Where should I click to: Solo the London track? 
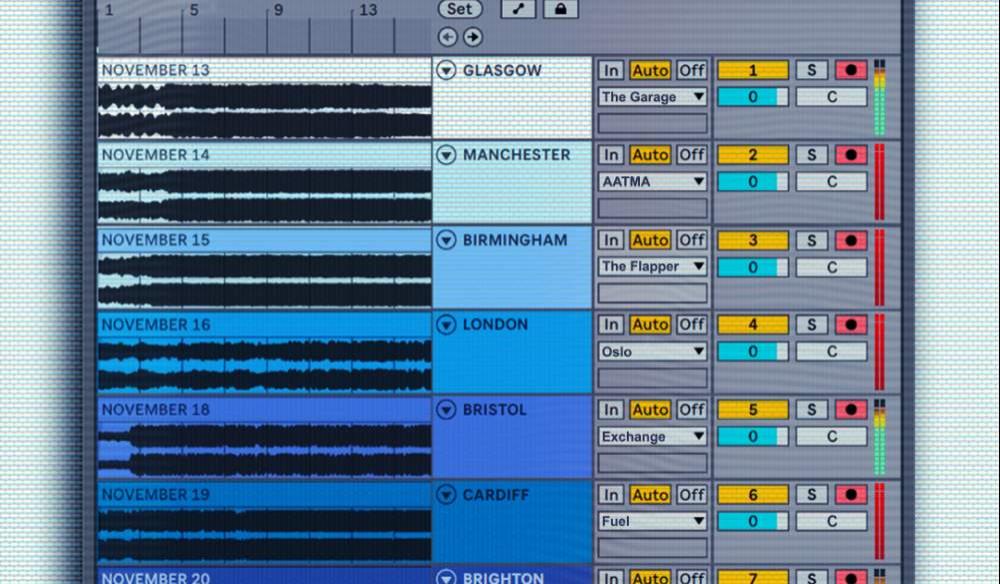pos(812,325)
